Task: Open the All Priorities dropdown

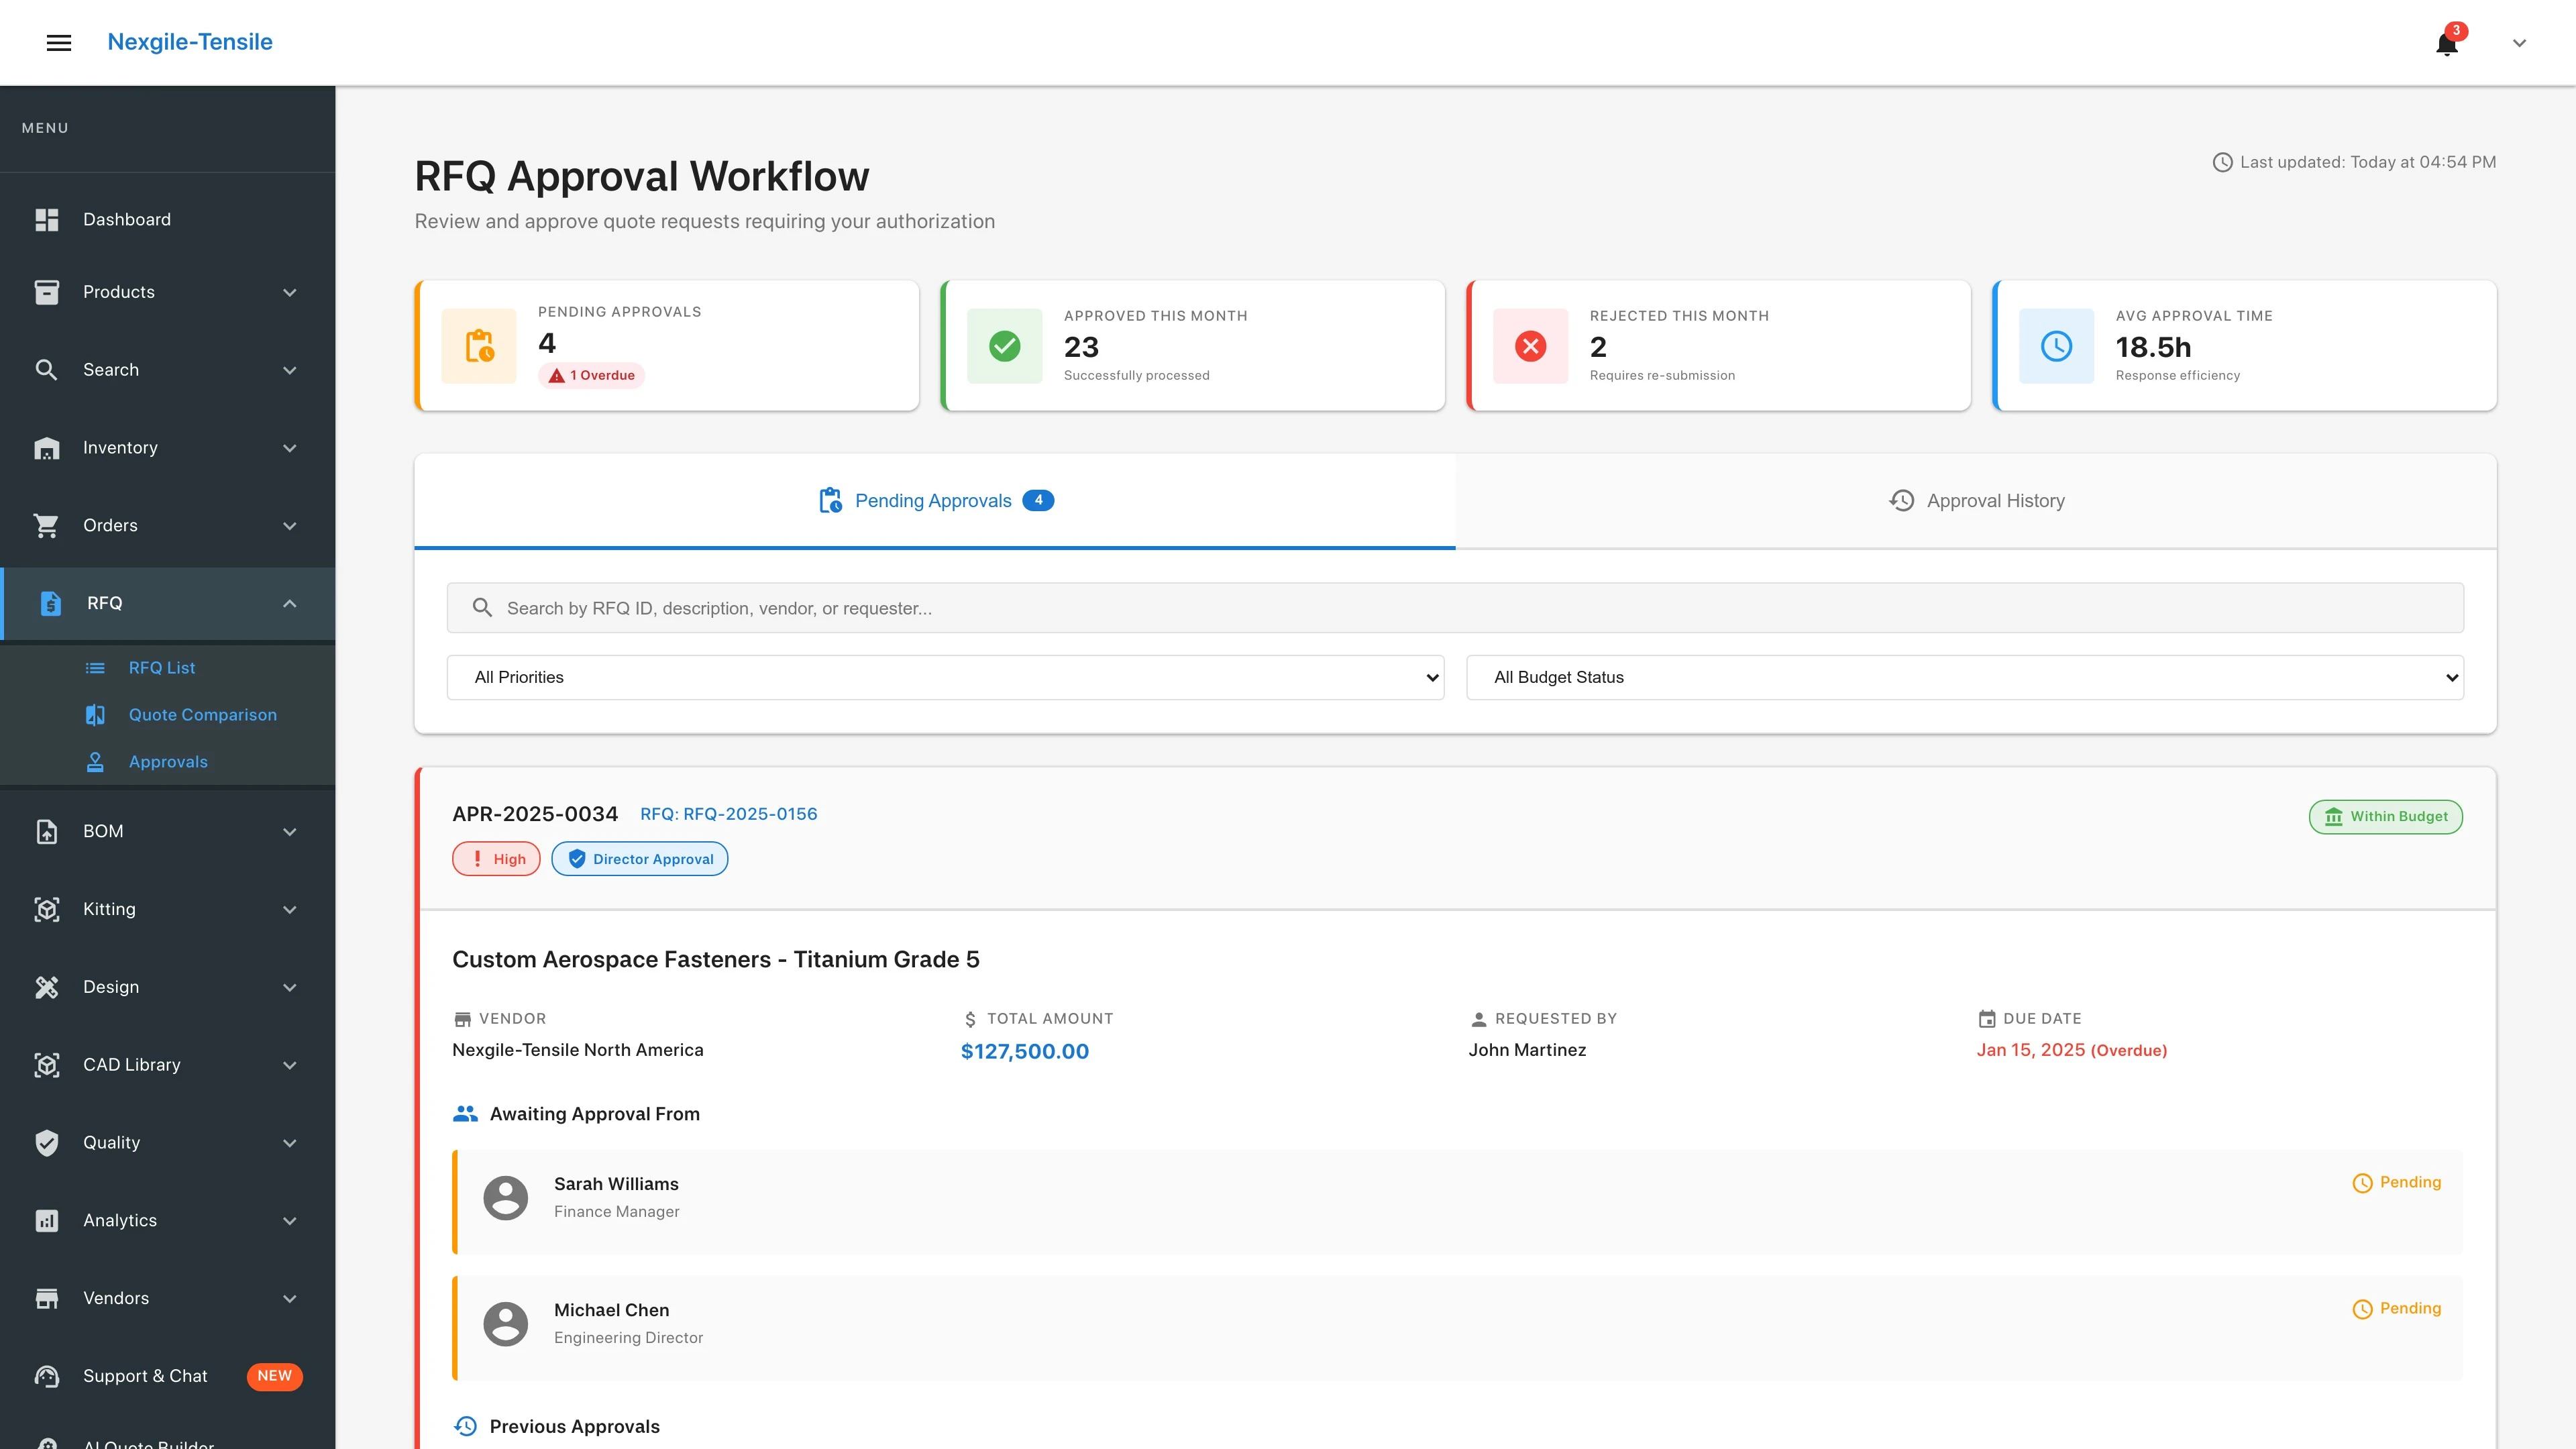Action: (944, 677)
